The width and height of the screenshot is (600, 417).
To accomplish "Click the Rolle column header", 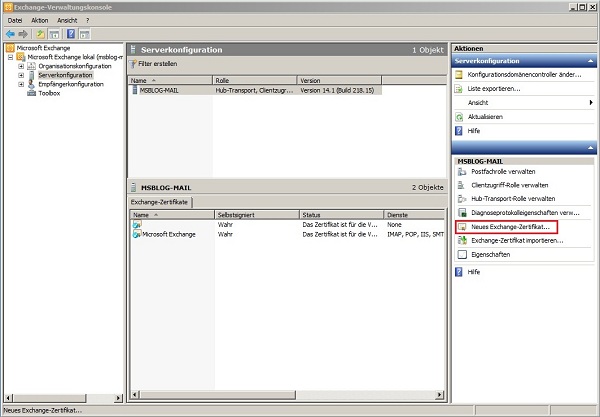I will [255, 80].
